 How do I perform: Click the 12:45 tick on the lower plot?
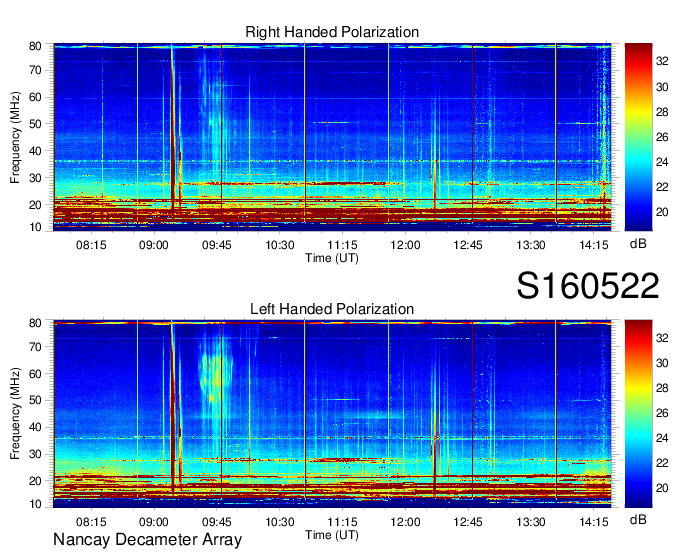(468, 522)
